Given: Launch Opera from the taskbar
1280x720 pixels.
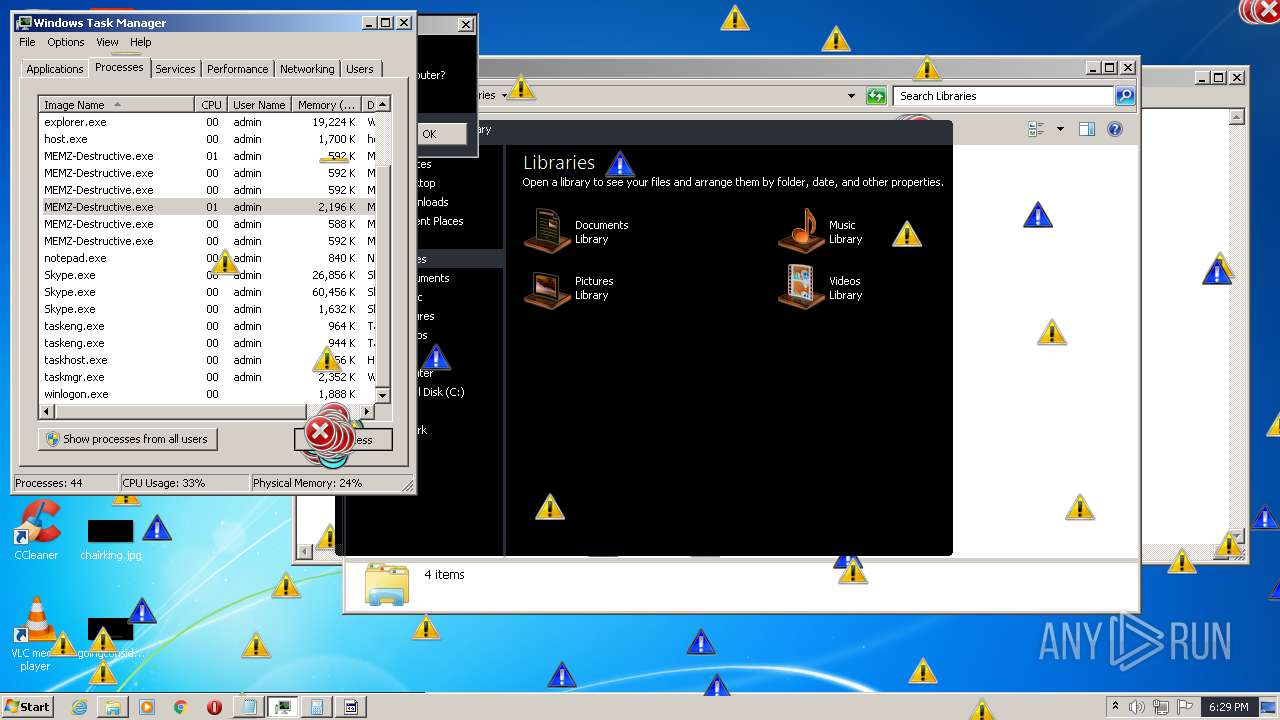Looking at the screenshot, I should click(214, 707).
